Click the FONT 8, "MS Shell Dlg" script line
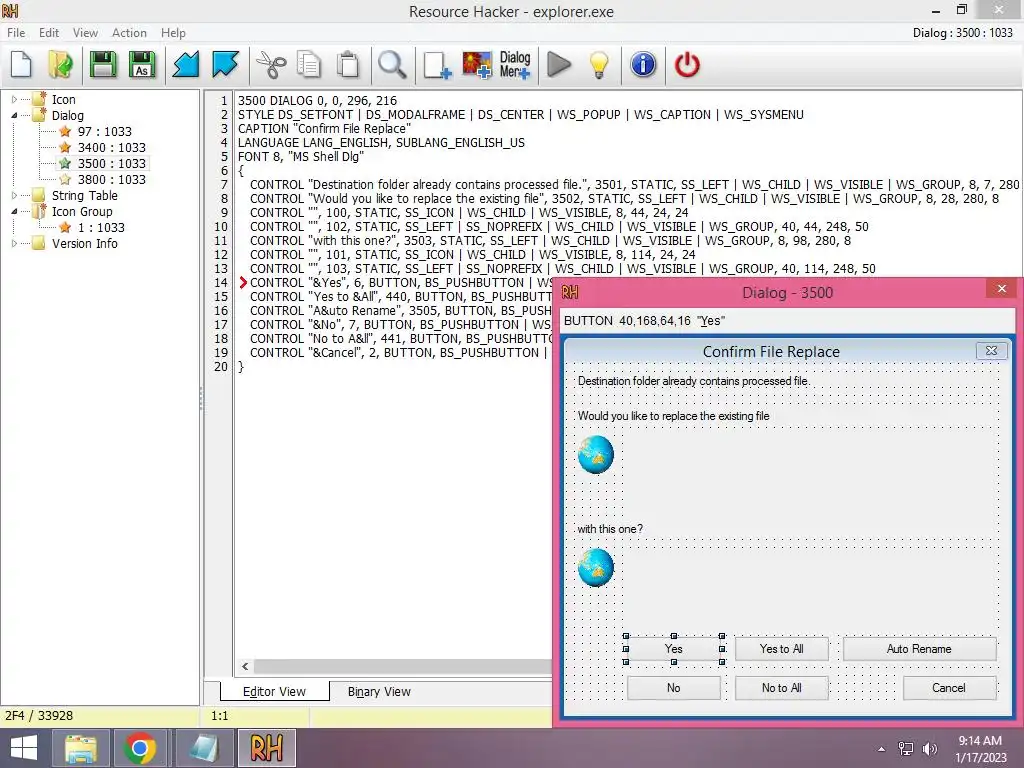Image resolution: width=1024 pixels, height=768 pixels. pyautogui.click(x=300, y=157)
